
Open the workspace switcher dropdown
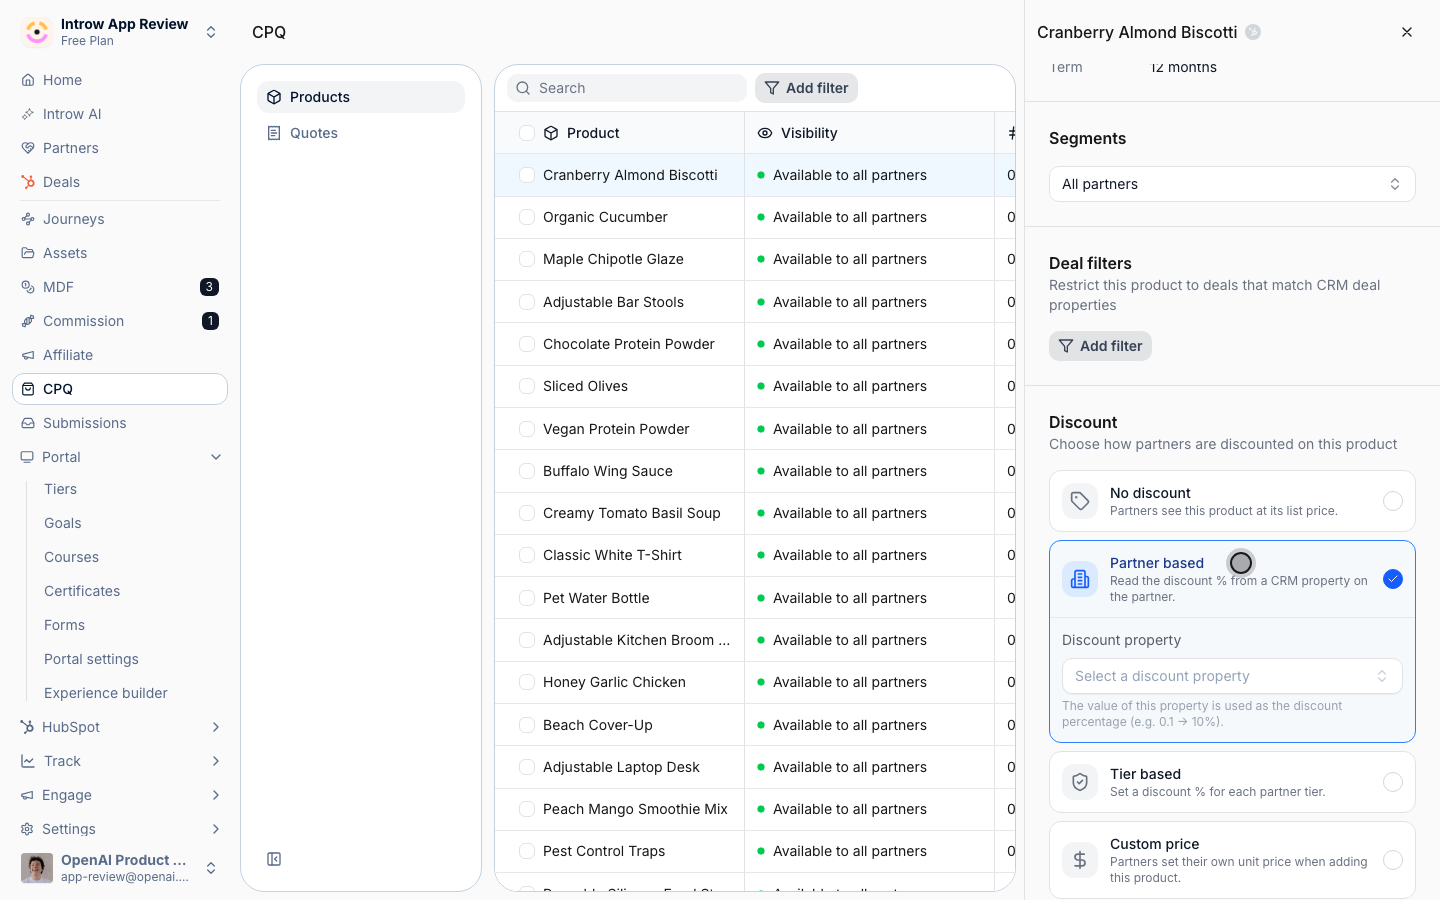coord(120,32)
